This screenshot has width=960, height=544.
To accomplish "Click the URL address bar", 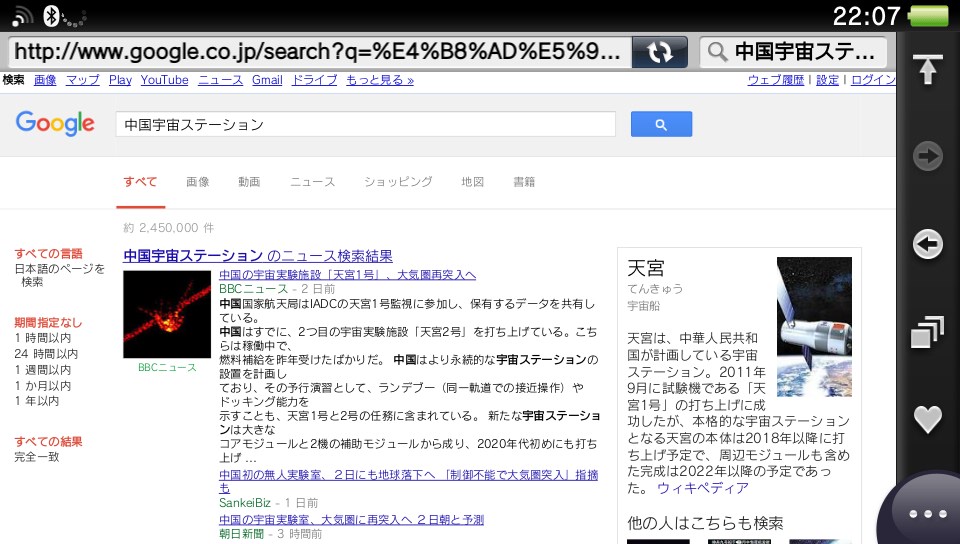I will [x=320, y=52].
